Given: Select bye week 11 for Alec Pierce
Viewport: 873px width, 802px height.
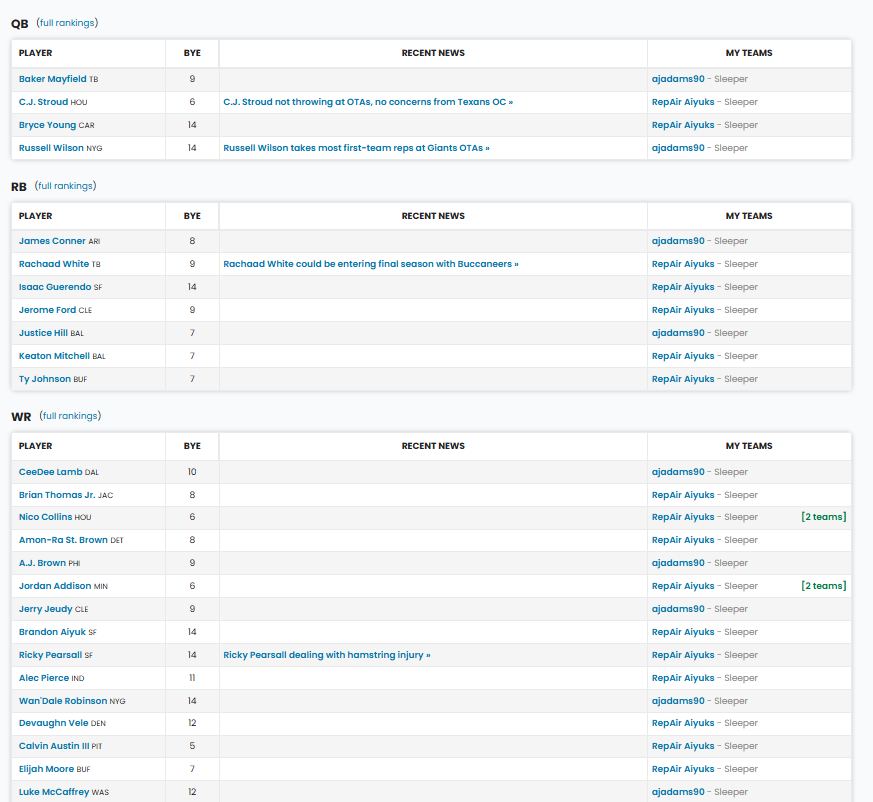Looking at the screenshot, I should tap(192, 678).
